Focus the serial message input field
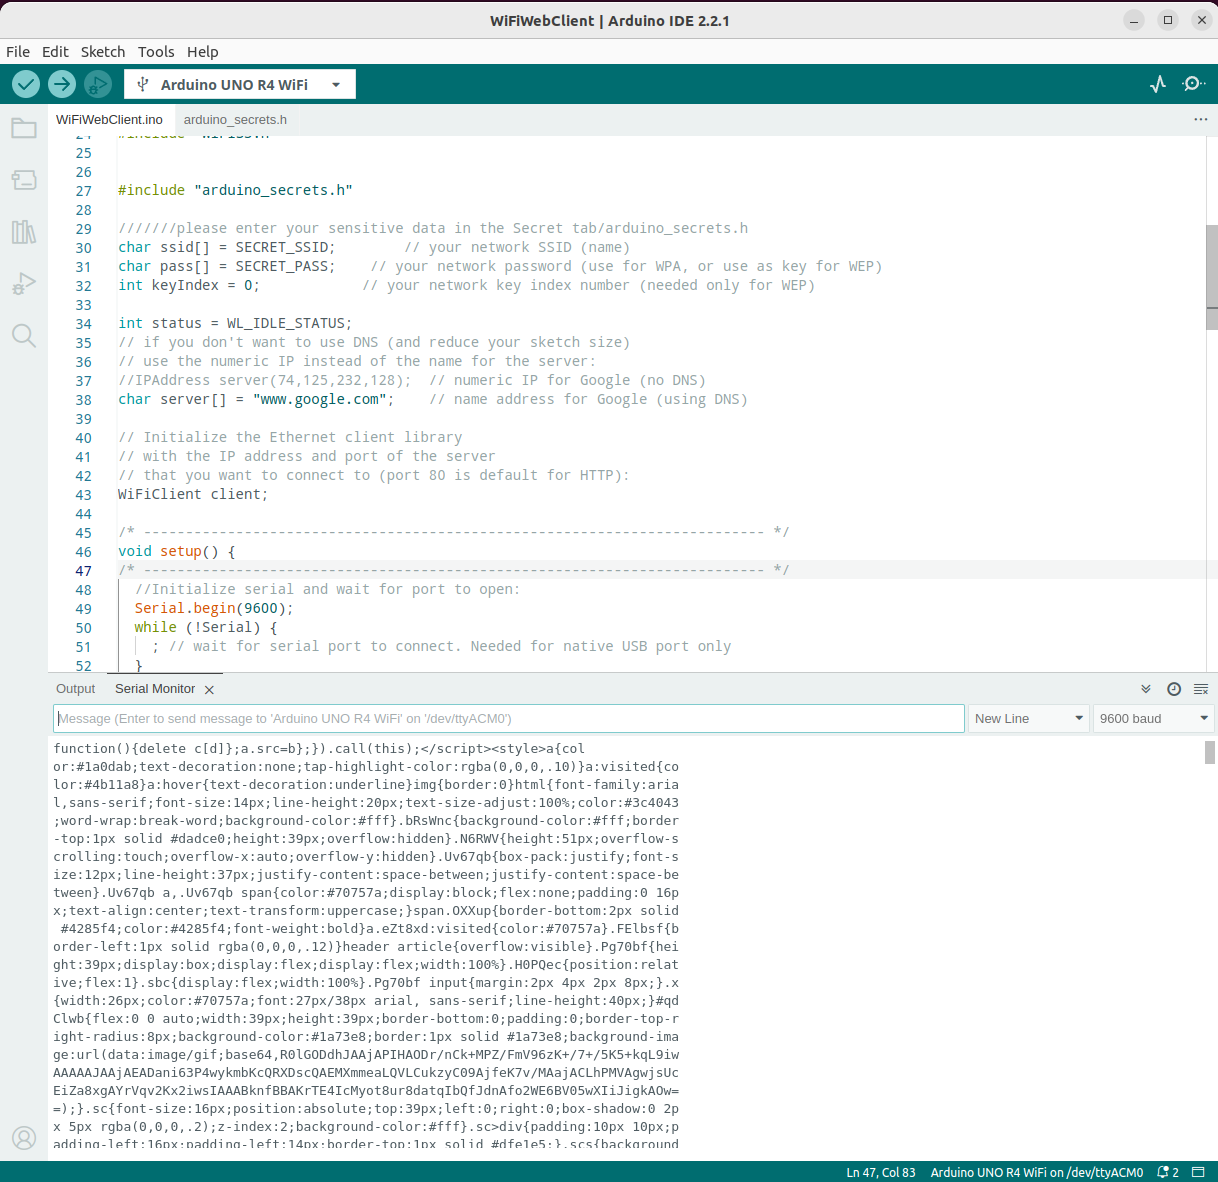 [509, 718]
